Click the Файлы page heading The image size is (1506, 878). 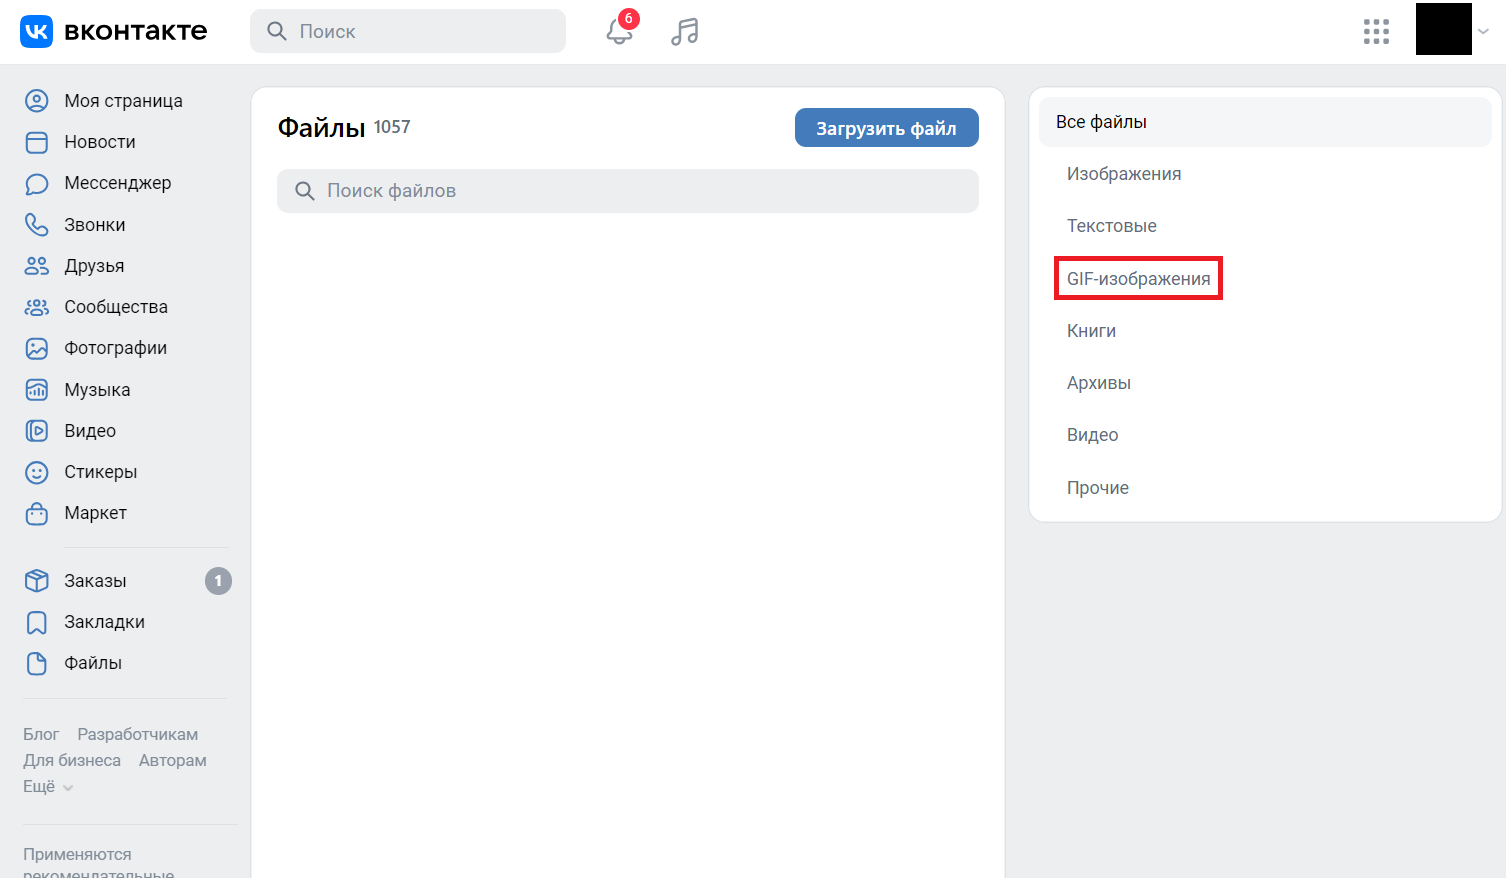coord(321,128)
